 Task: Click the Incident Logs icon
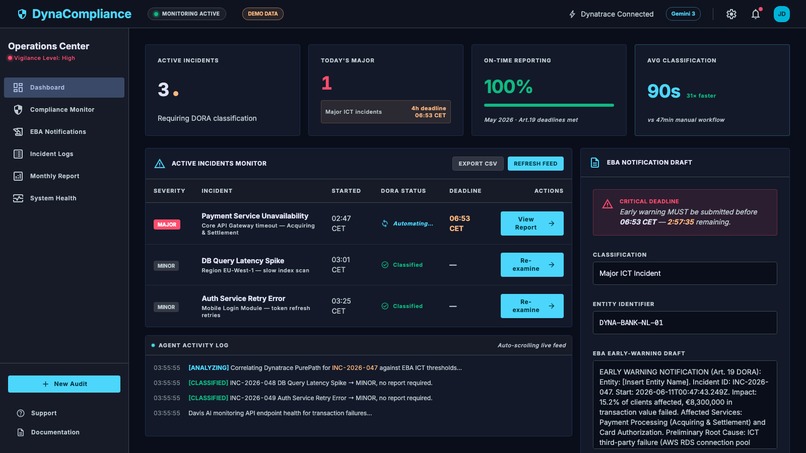click(18, 154)
